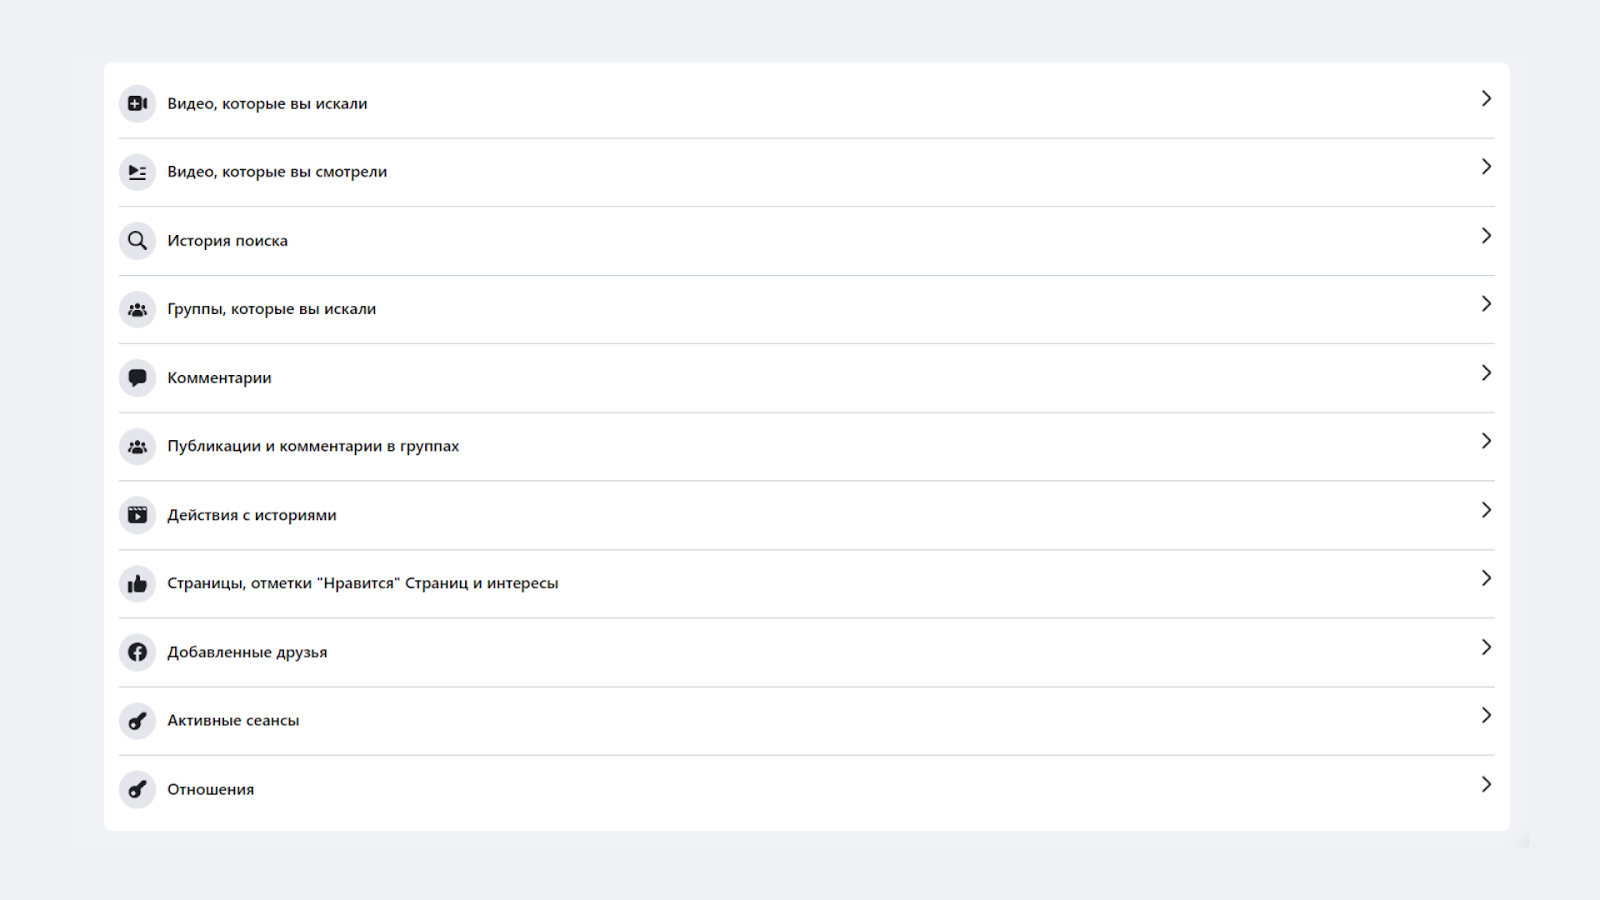Expand the Отношения row chevron
1600x900 pixels.
tap(1486, 785)
